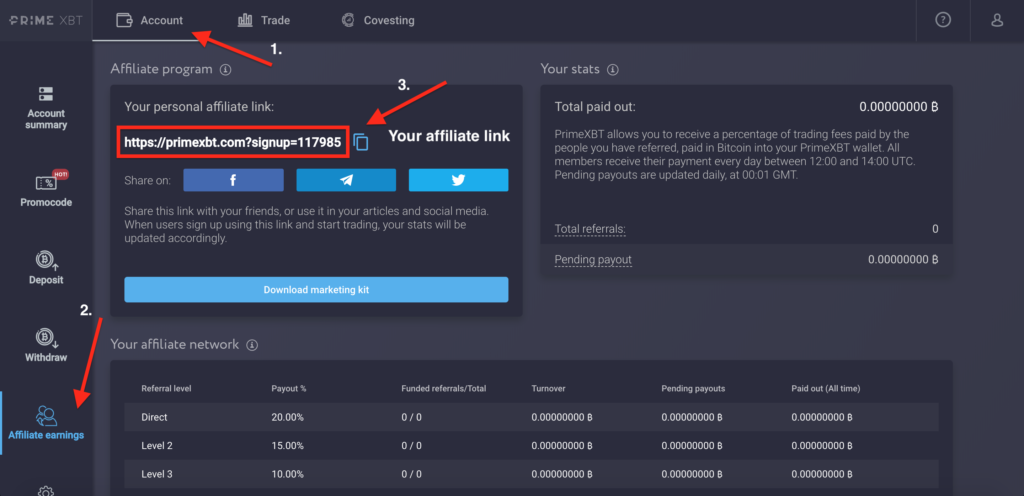Open the Covesting tab
The image size is (1024, 496).
click(x=378, y=20)
